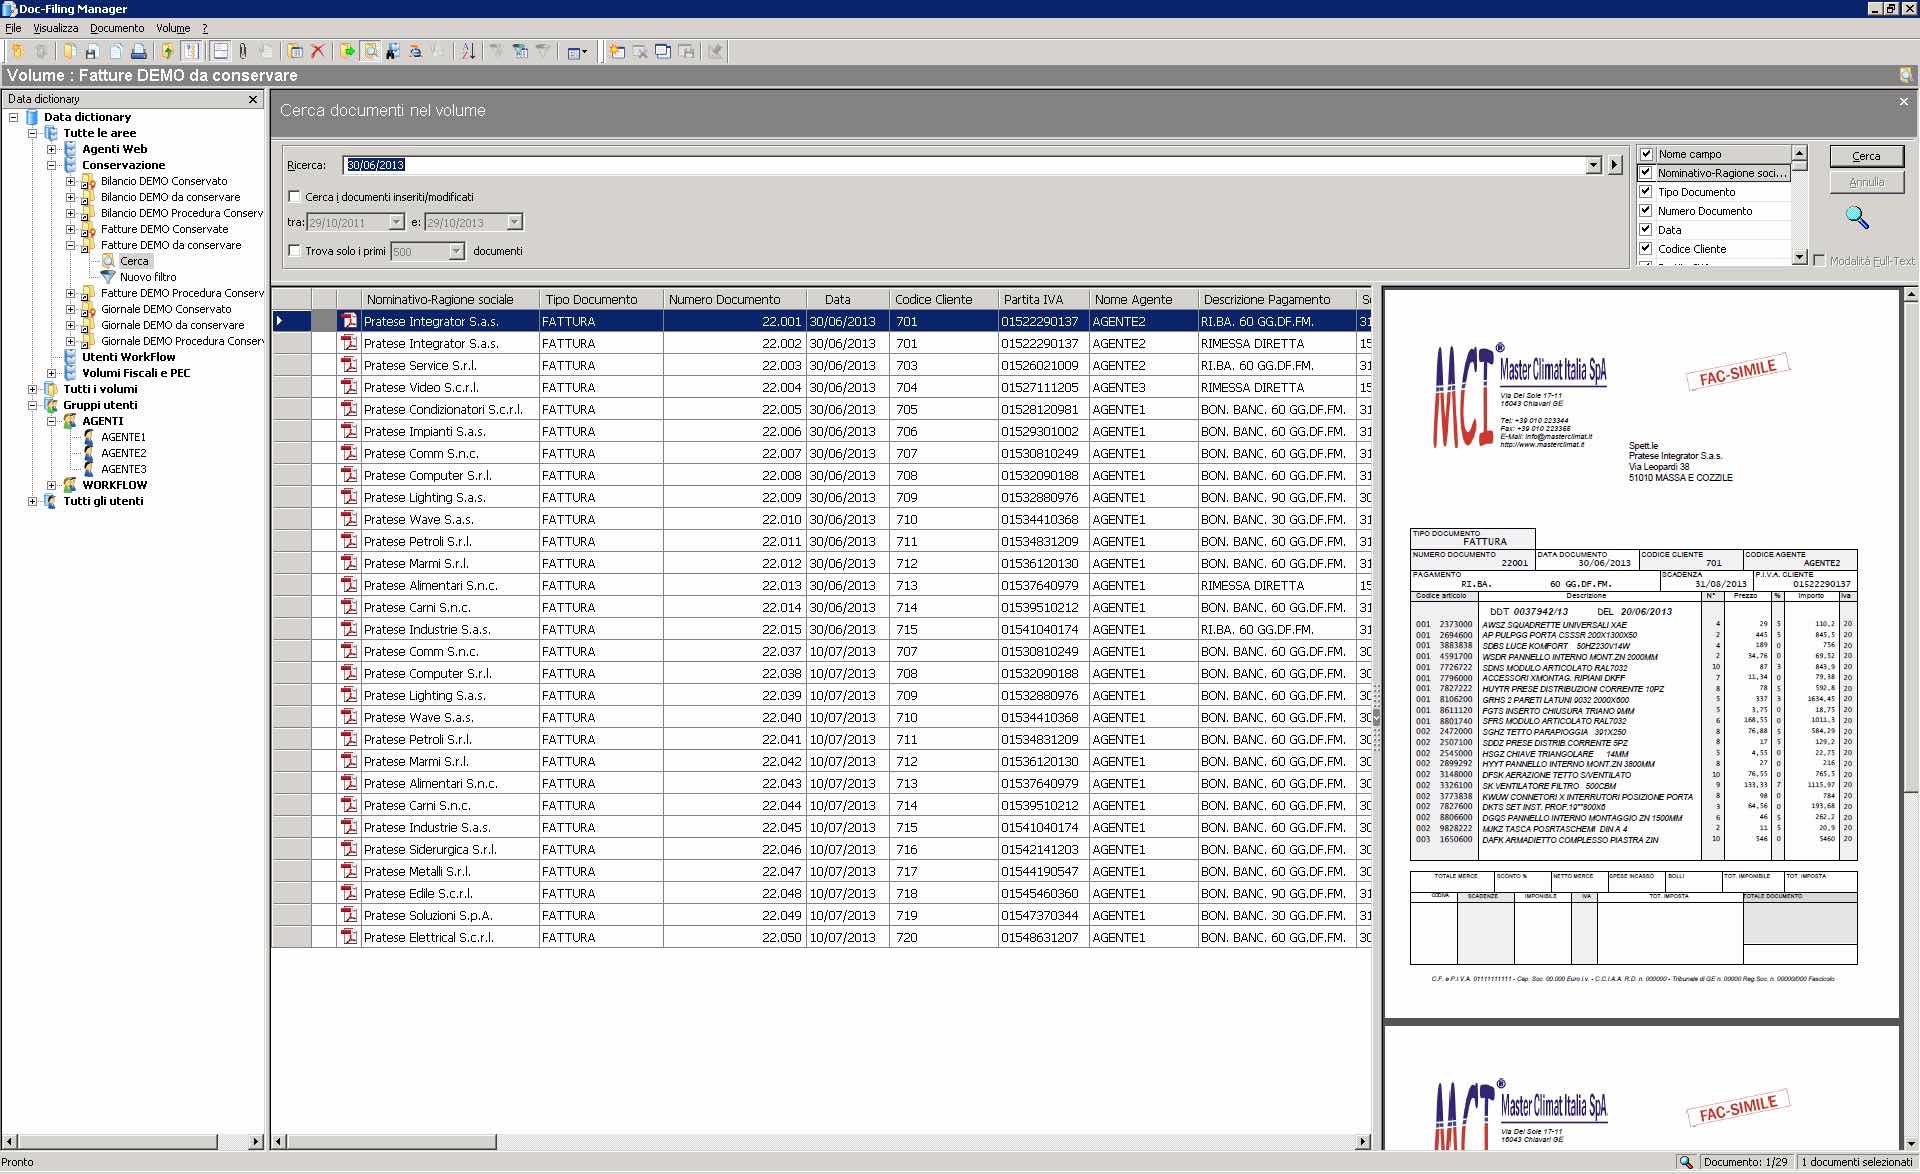
Task: Click the folder with green arrow toolbar icon
Action: 348,51
